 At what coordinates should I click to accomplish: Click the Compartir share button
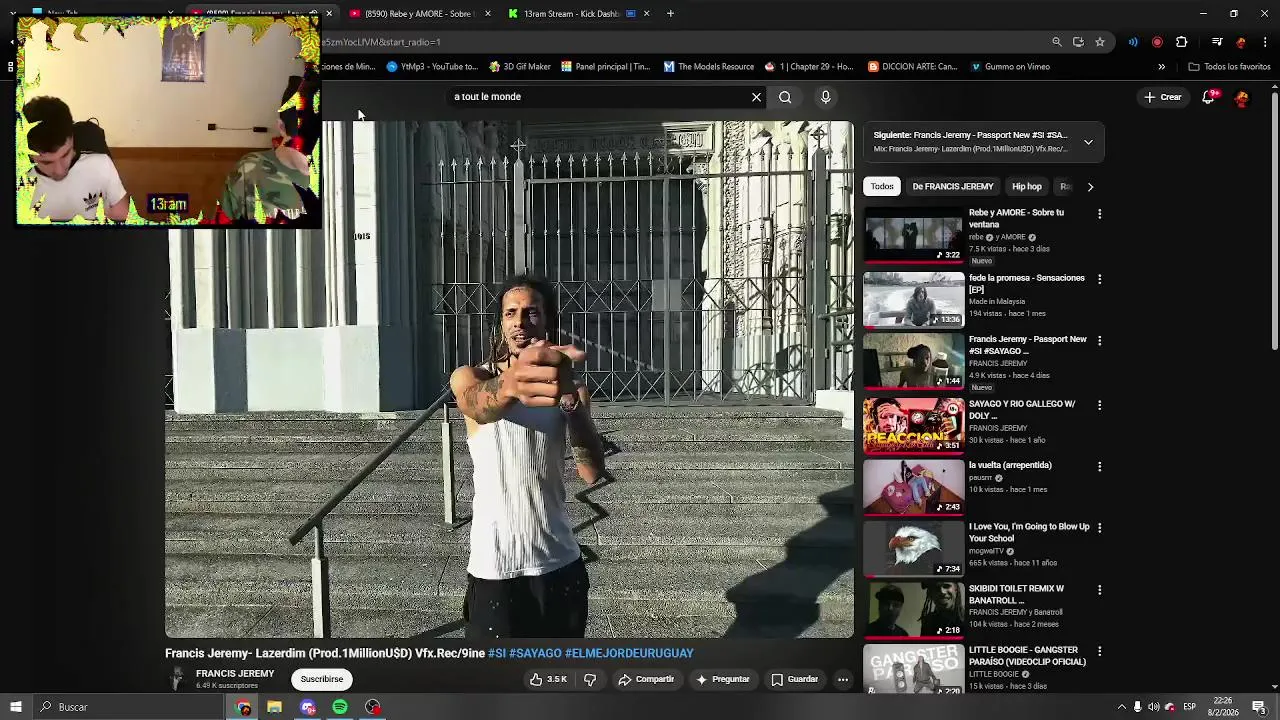[646, 679]
